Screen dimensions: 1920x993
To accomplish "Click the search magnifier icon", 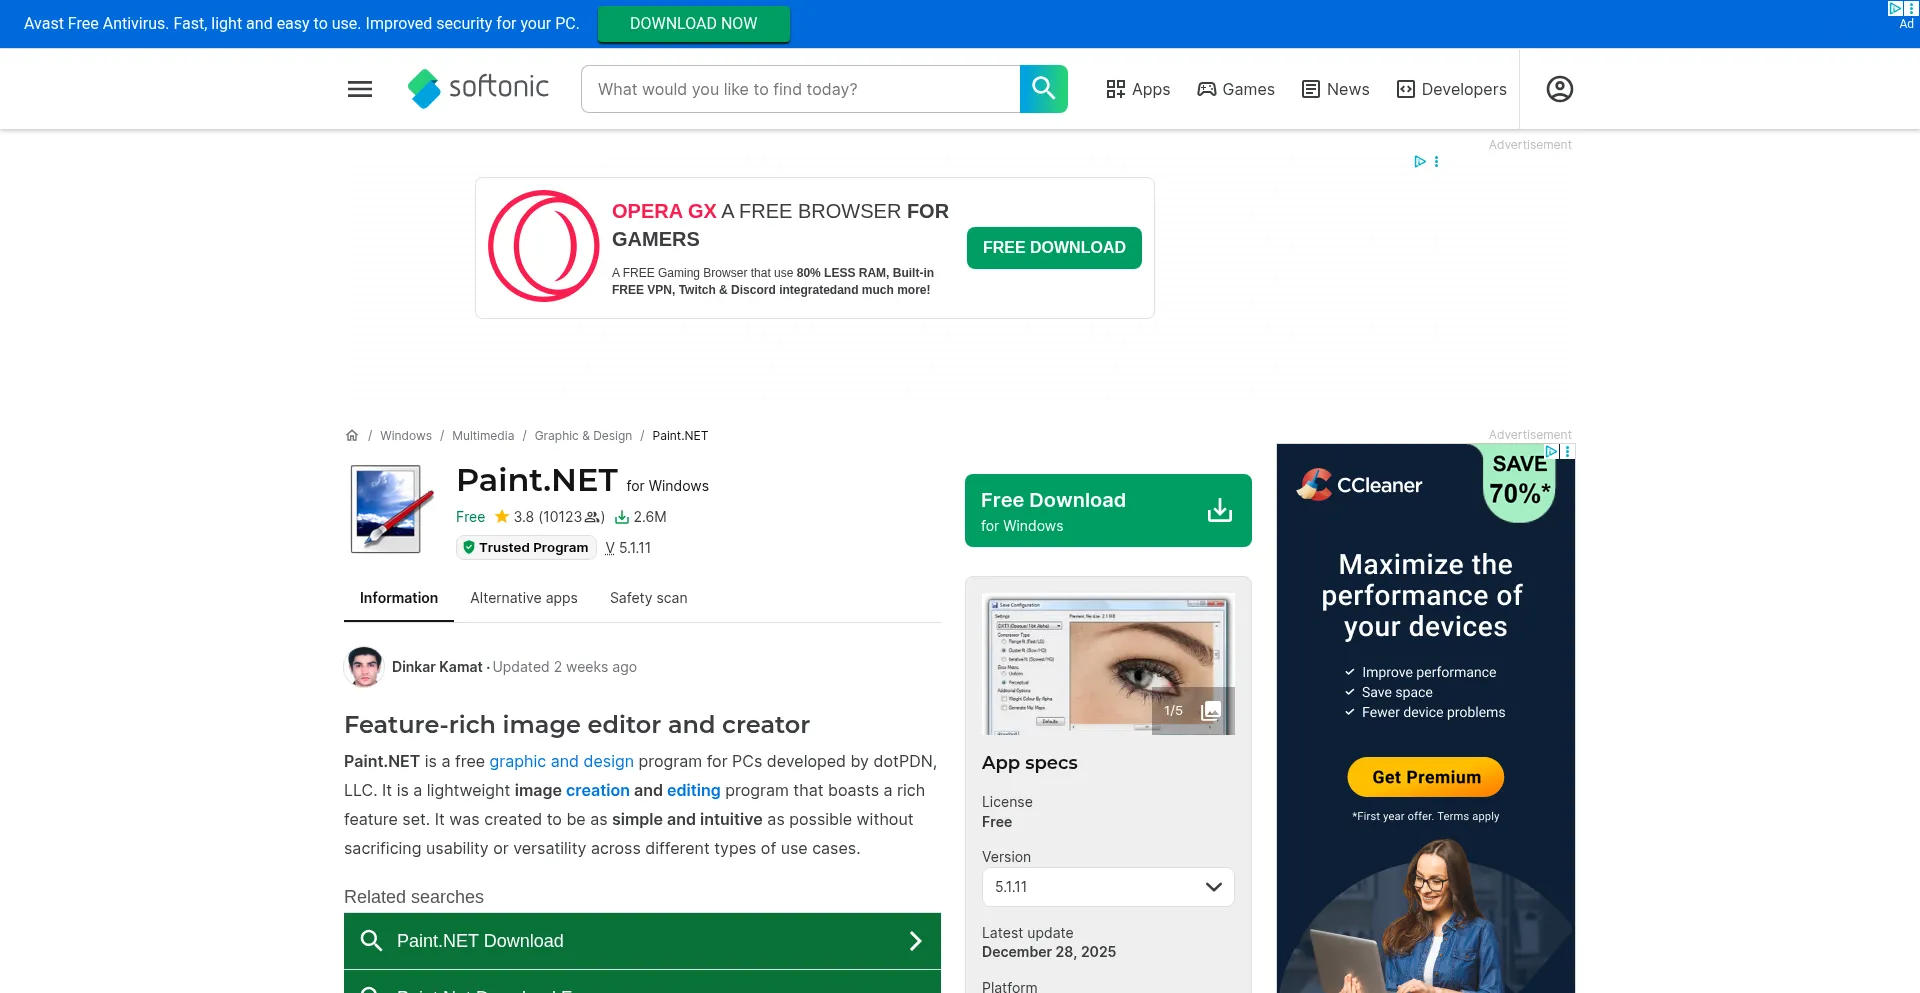I will (1043, 88).
